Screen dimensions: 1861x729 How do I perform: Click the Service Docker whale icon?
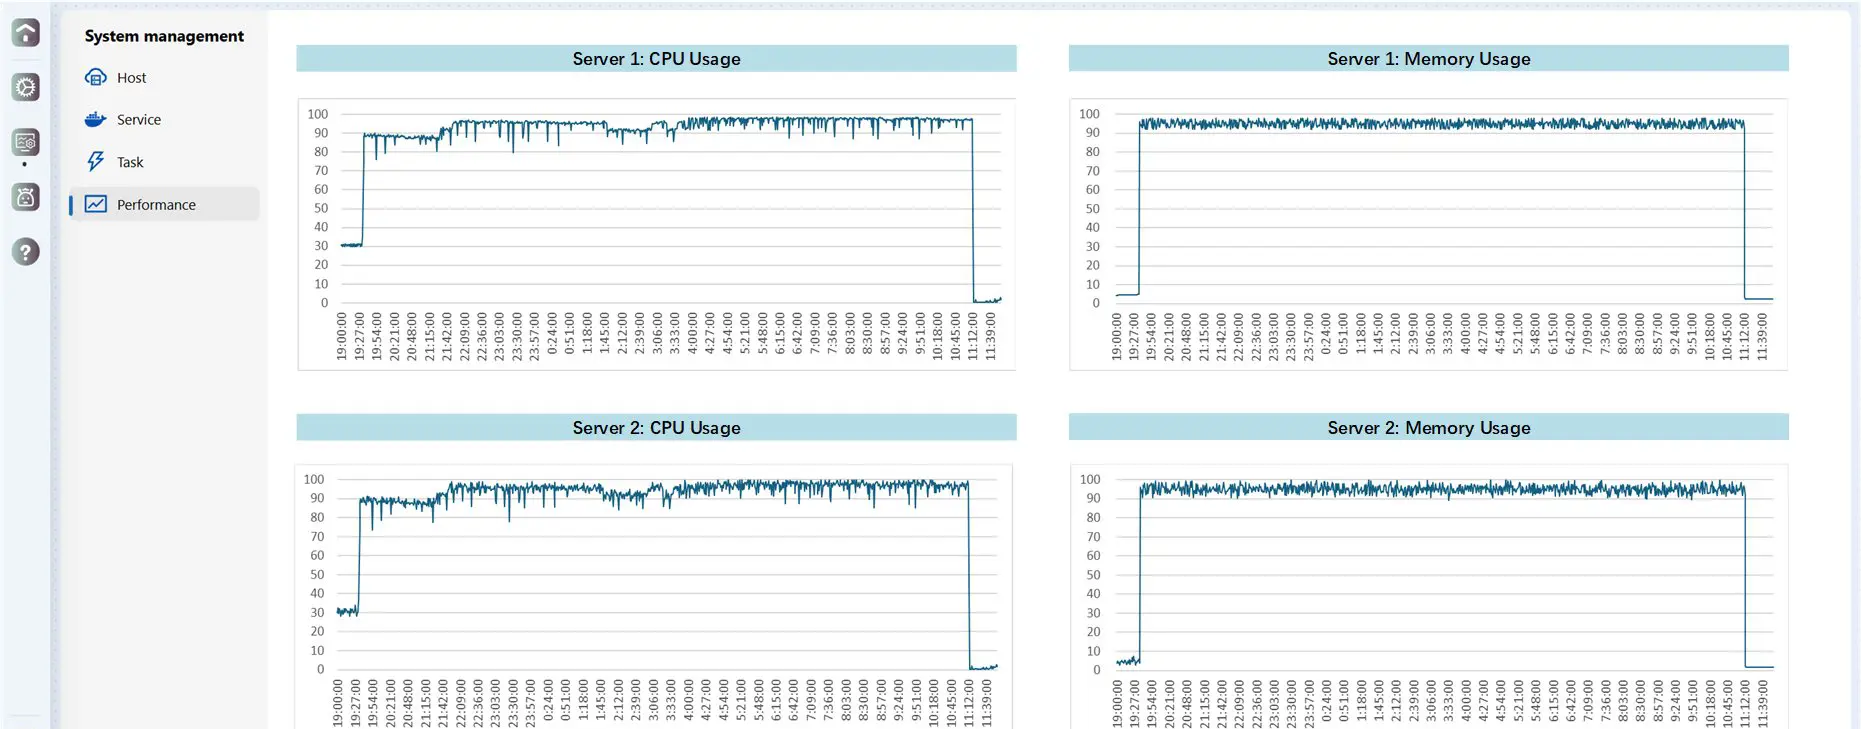coord(96,120)
